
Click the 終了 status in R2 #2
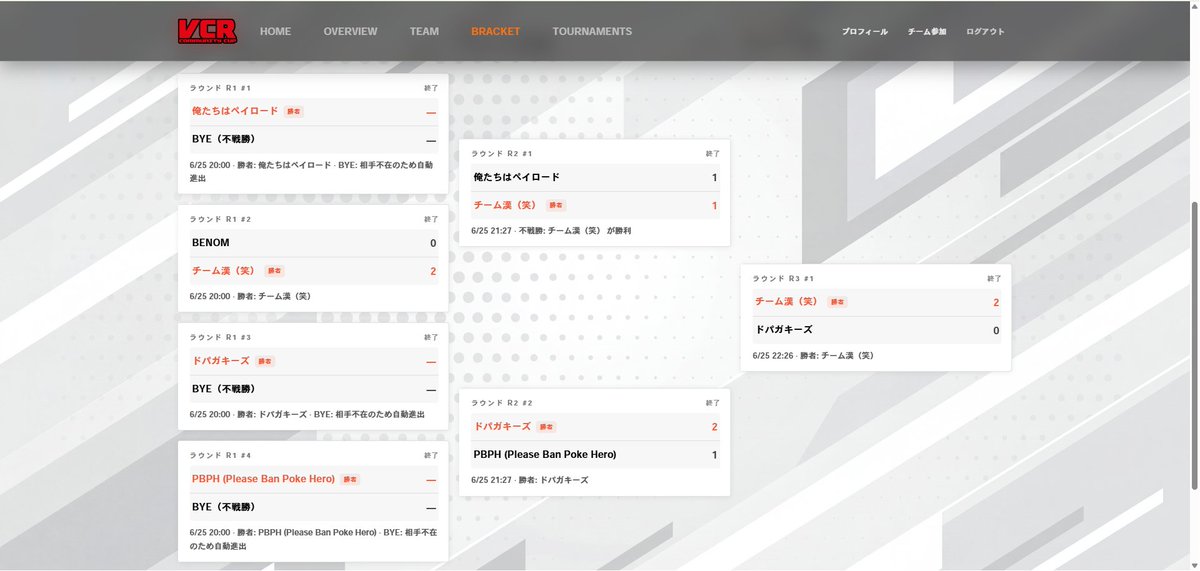(713, 403)
